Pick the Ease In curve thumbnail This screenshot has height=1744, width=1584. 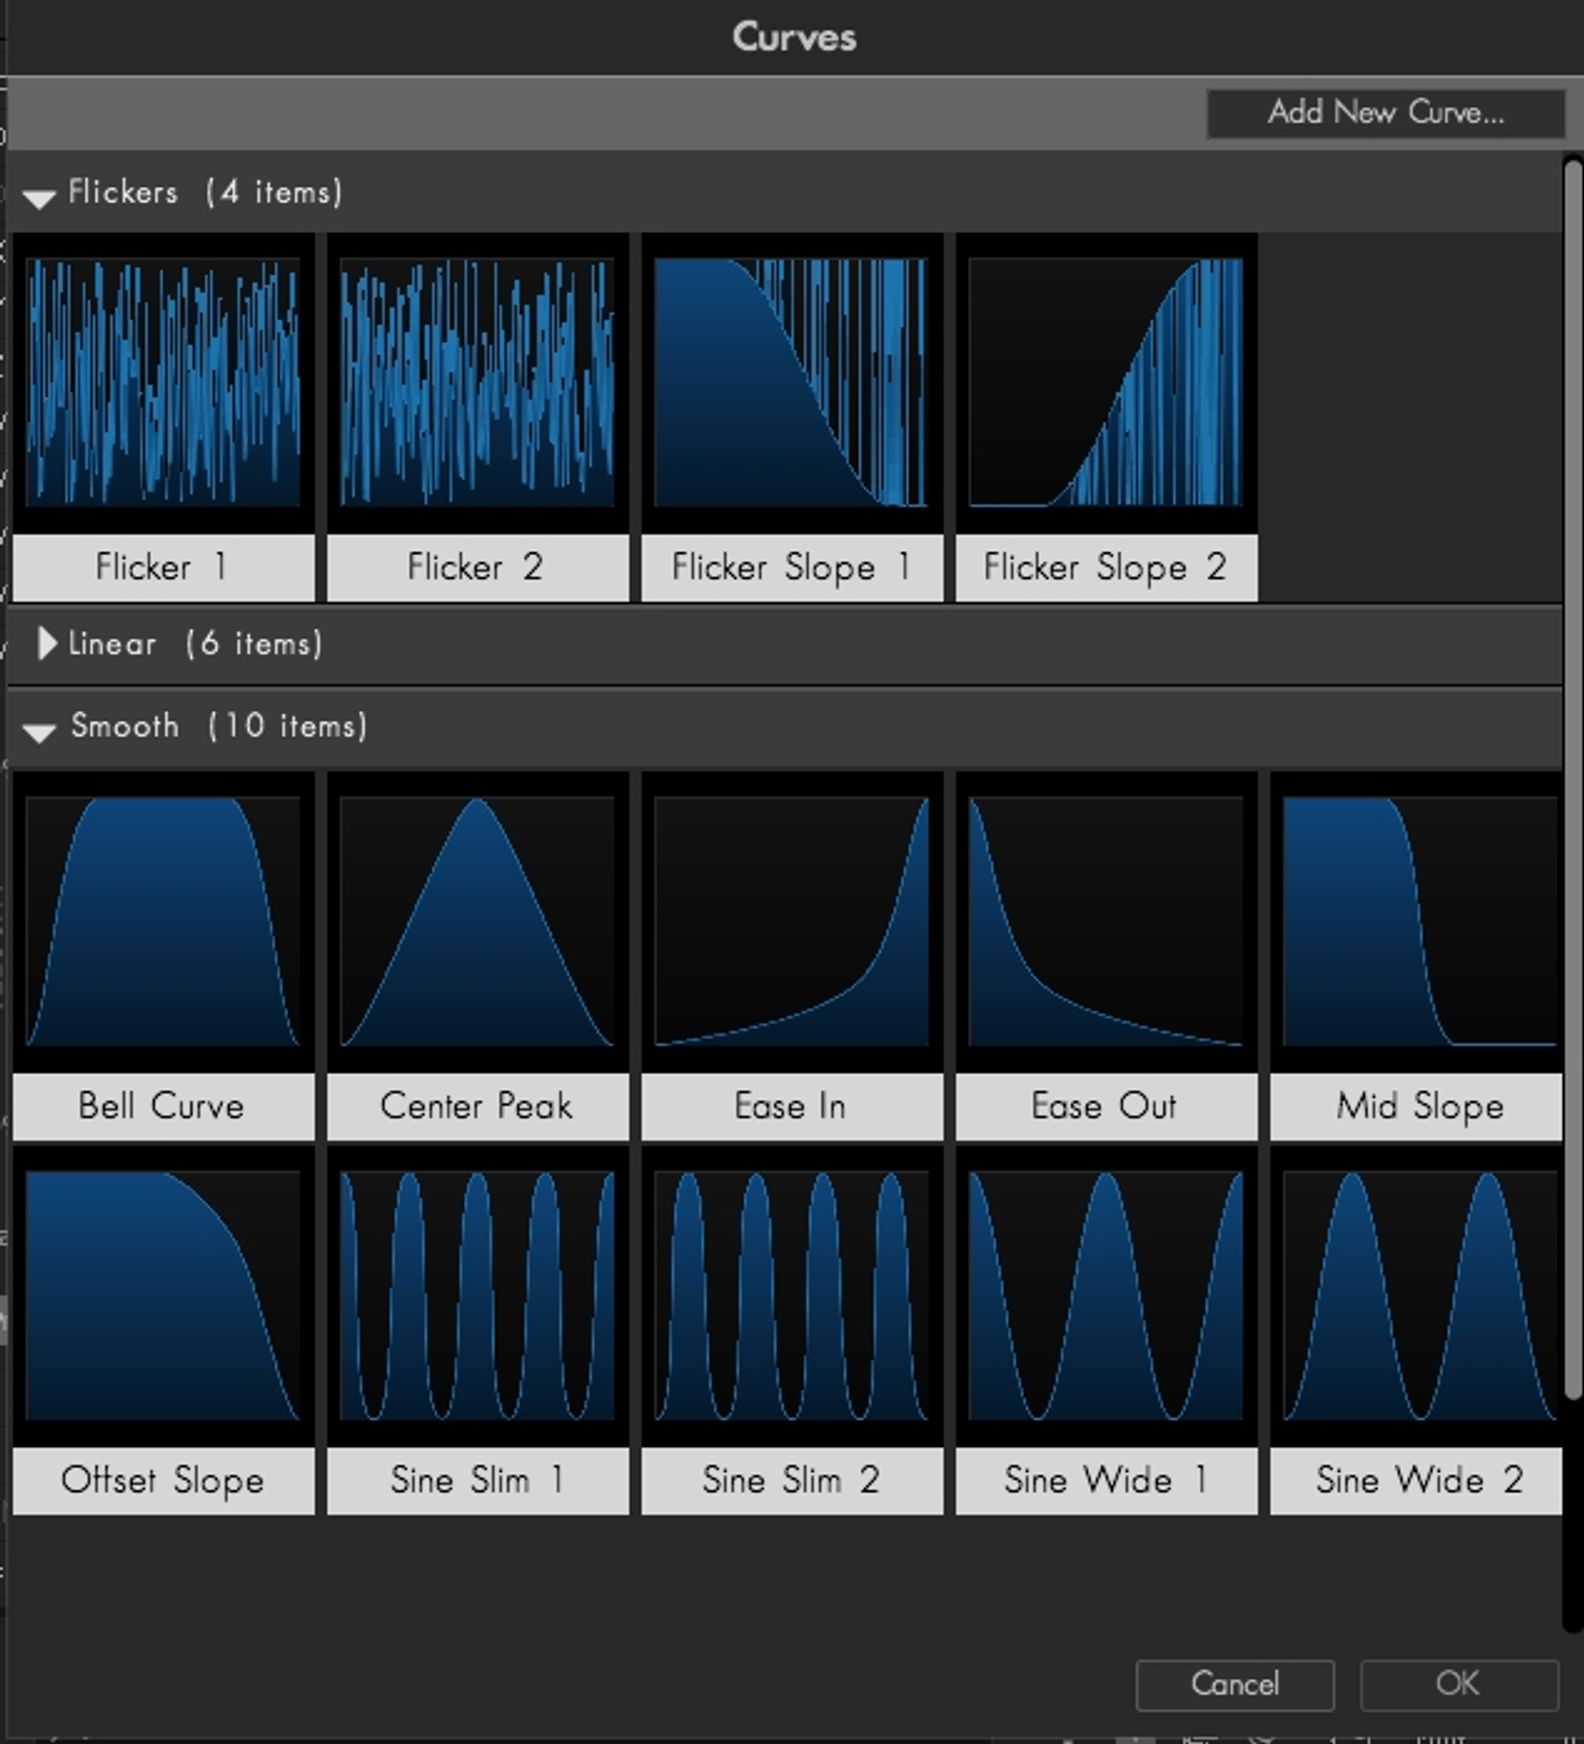coord(791,921)
